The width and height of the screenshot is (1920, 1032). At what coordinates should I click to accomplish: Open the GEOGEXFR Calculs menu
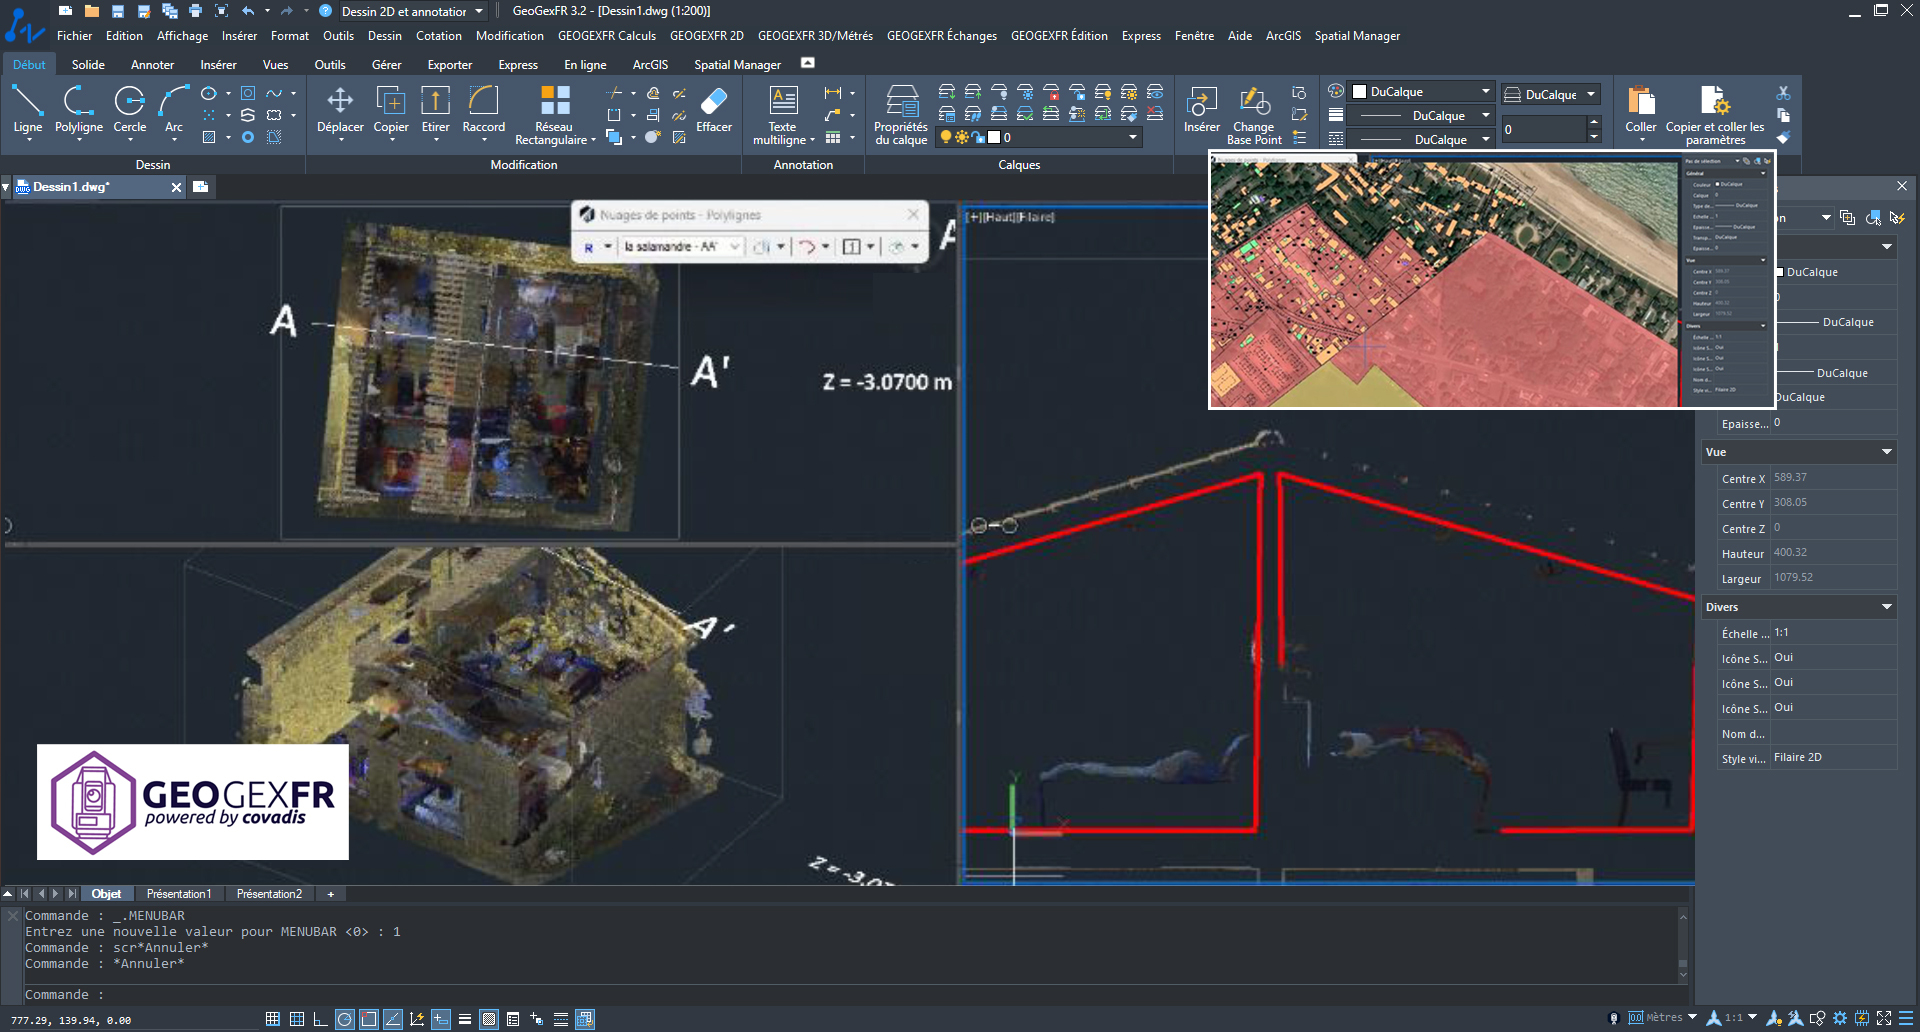click(x=607, y=36)
